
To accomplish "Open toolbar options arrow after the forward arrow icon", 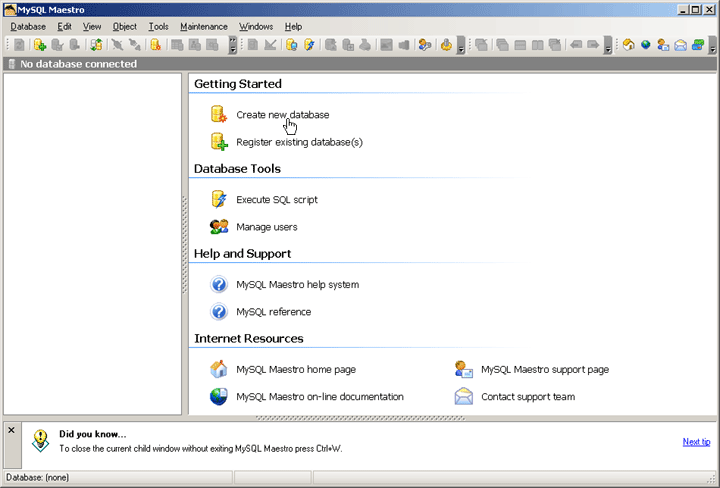I will [x=608, y=45].
